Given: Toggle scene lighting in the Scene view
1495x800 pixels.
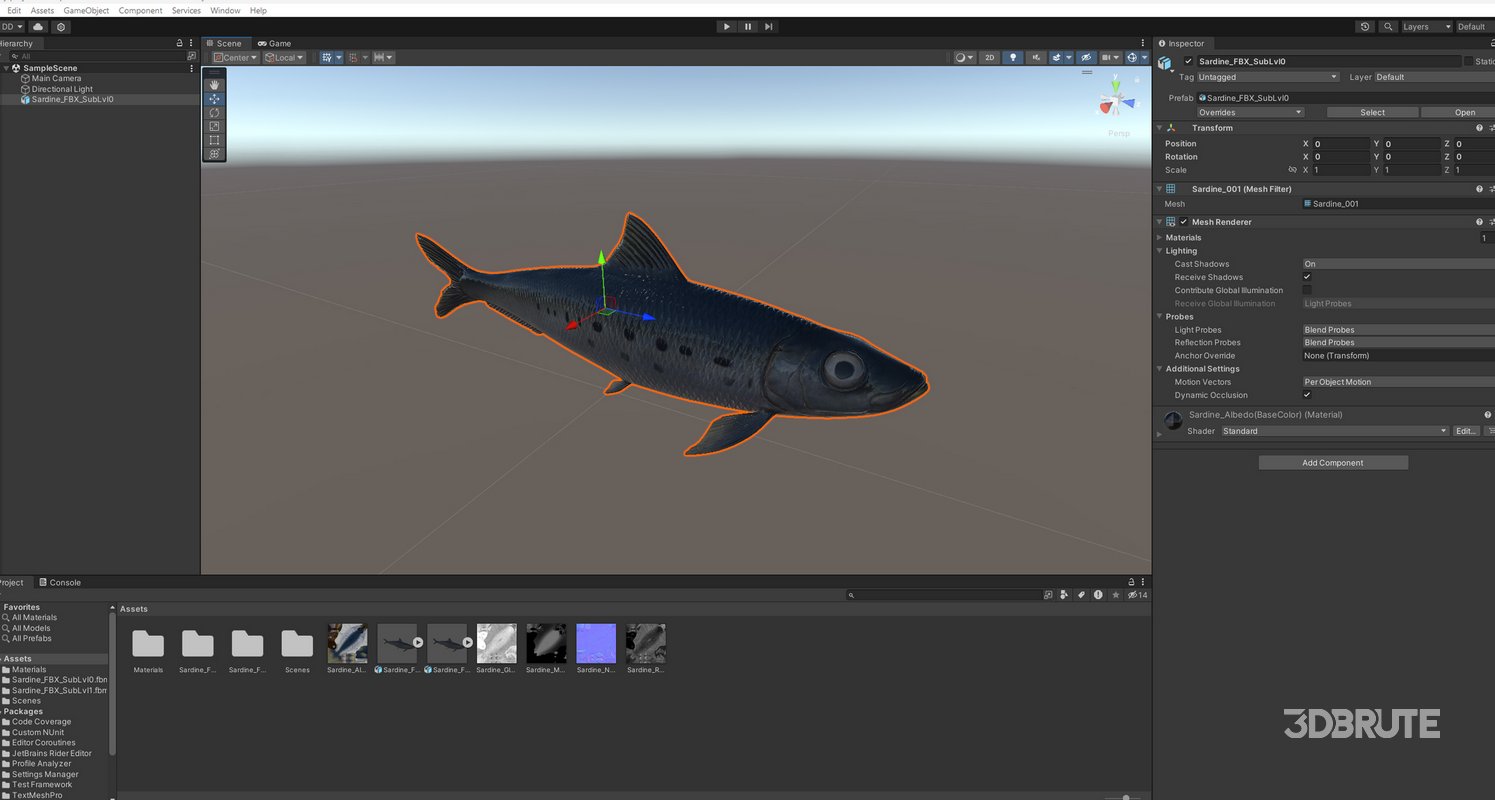Looking at the screenshot, I should coord(1013,57).
